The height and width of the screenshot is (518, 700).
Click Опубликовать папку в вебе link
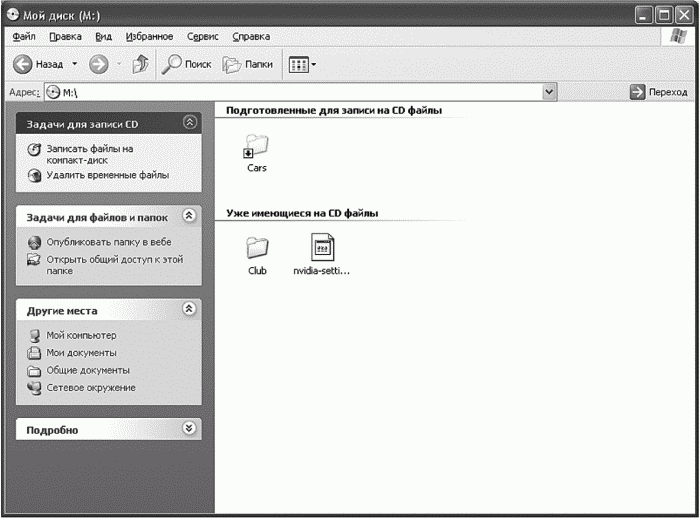click(109, 242)
